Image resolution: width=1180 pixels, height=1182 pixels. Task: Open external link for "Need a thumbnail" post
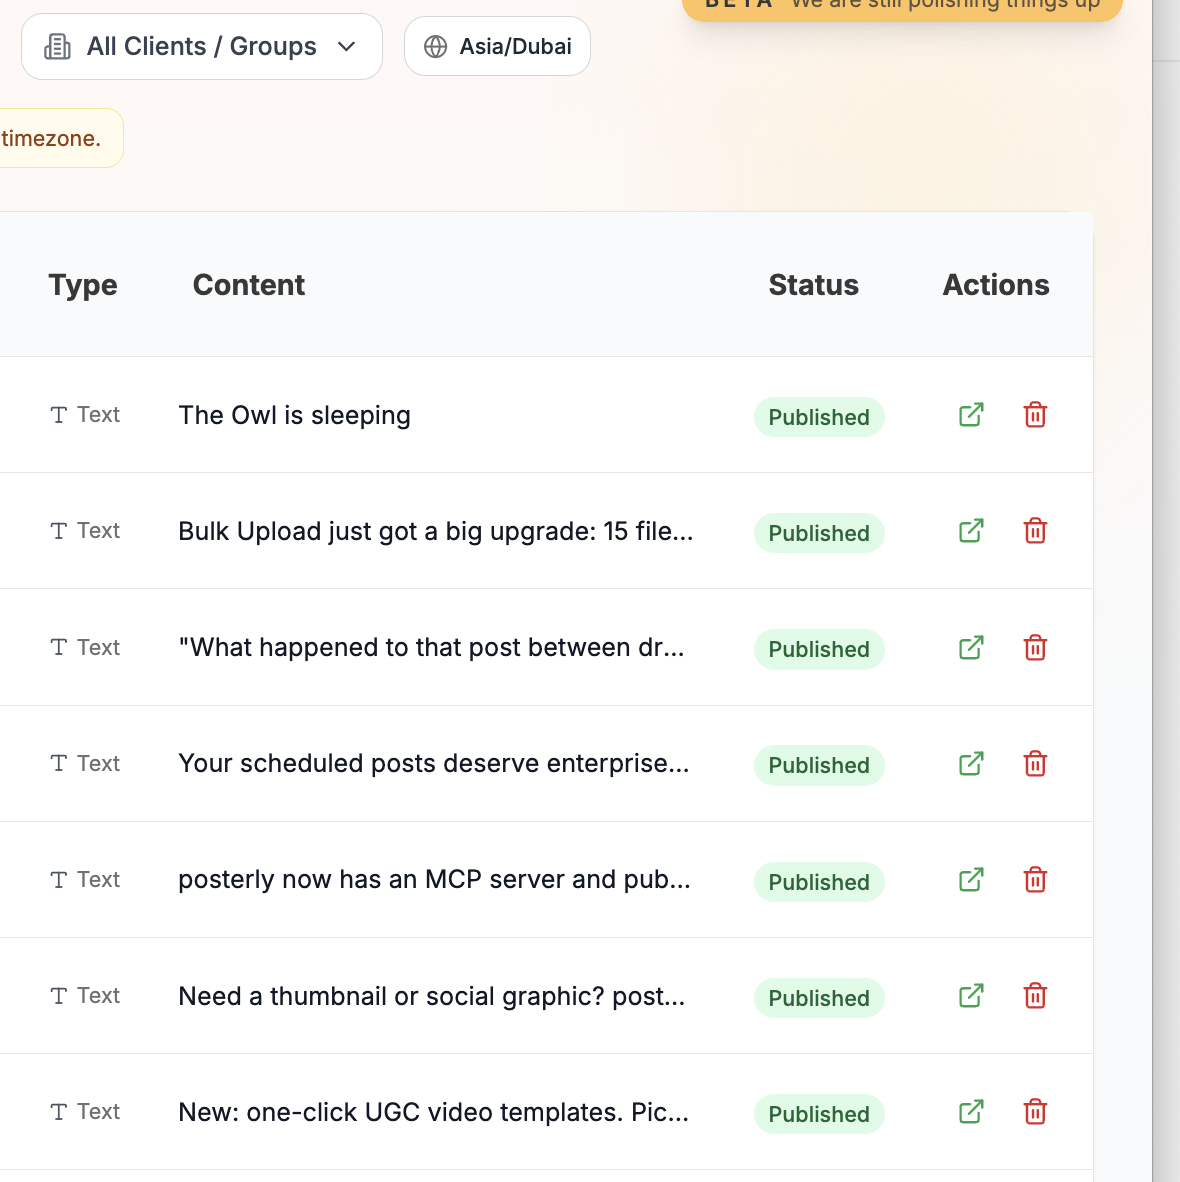click(x=970, y=996)
